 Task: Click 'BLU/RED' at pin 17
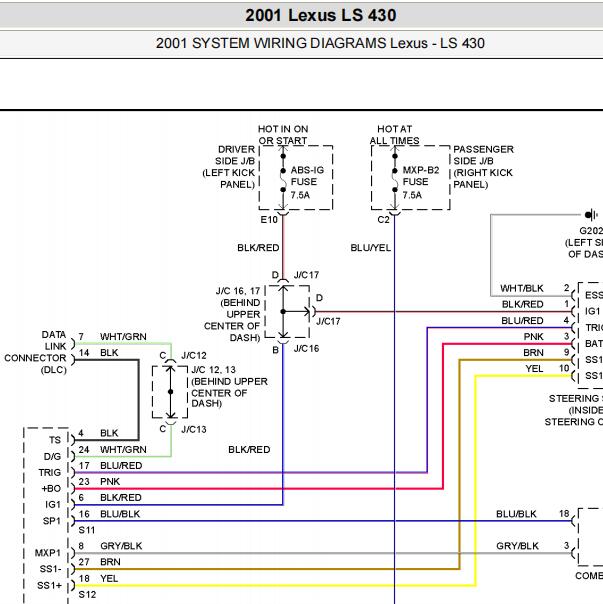tap(121, 466)
